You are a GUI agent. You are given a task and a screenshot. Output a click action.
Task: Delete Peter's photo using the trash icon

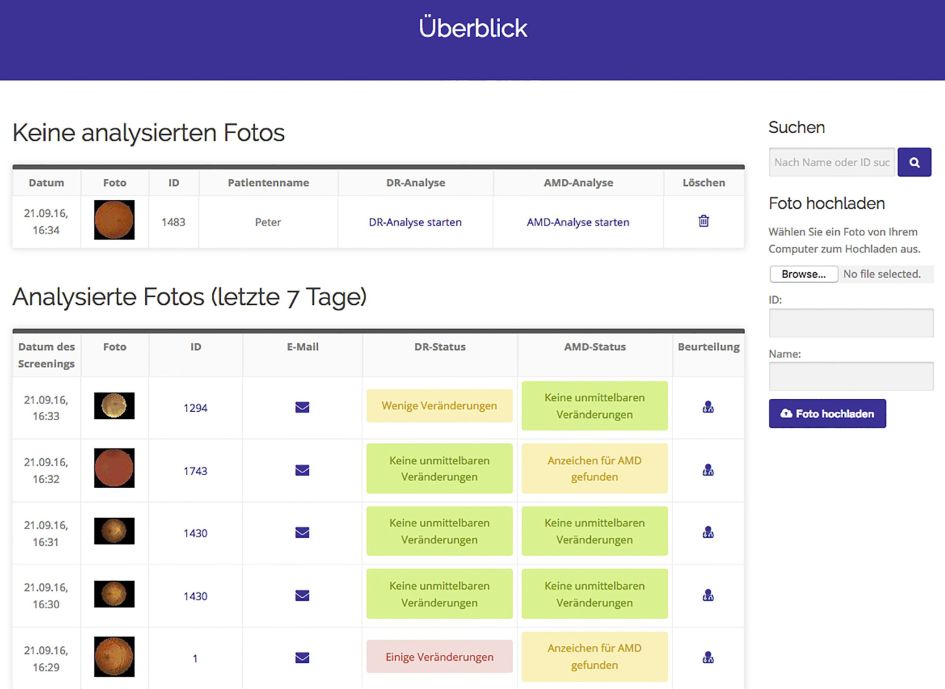click(703, 221)
